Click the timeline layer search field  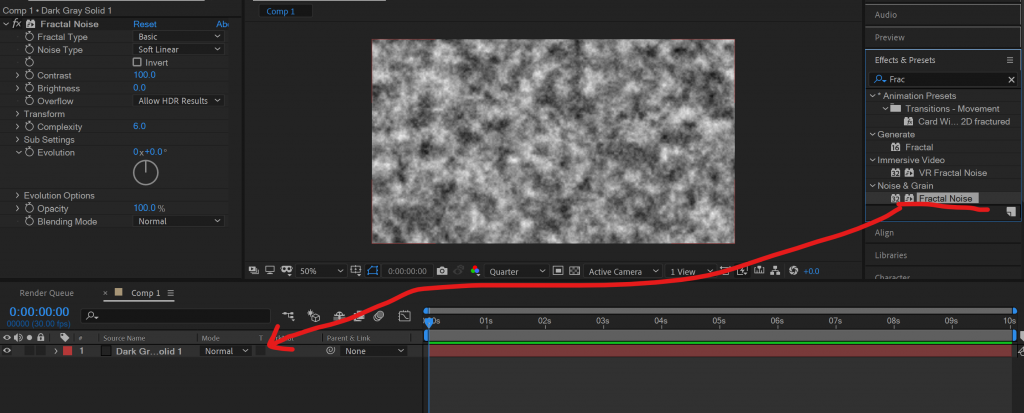(175, 316)
